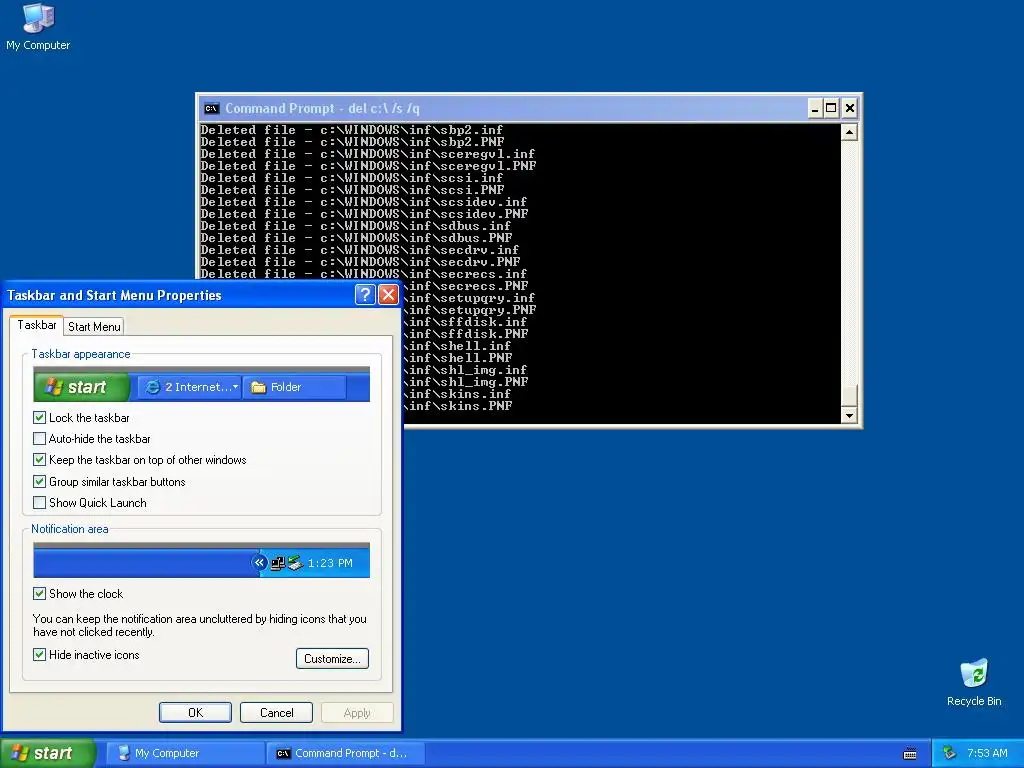
Task: Toggle Lock the taskbar checkbox
Action: (39, 417)
